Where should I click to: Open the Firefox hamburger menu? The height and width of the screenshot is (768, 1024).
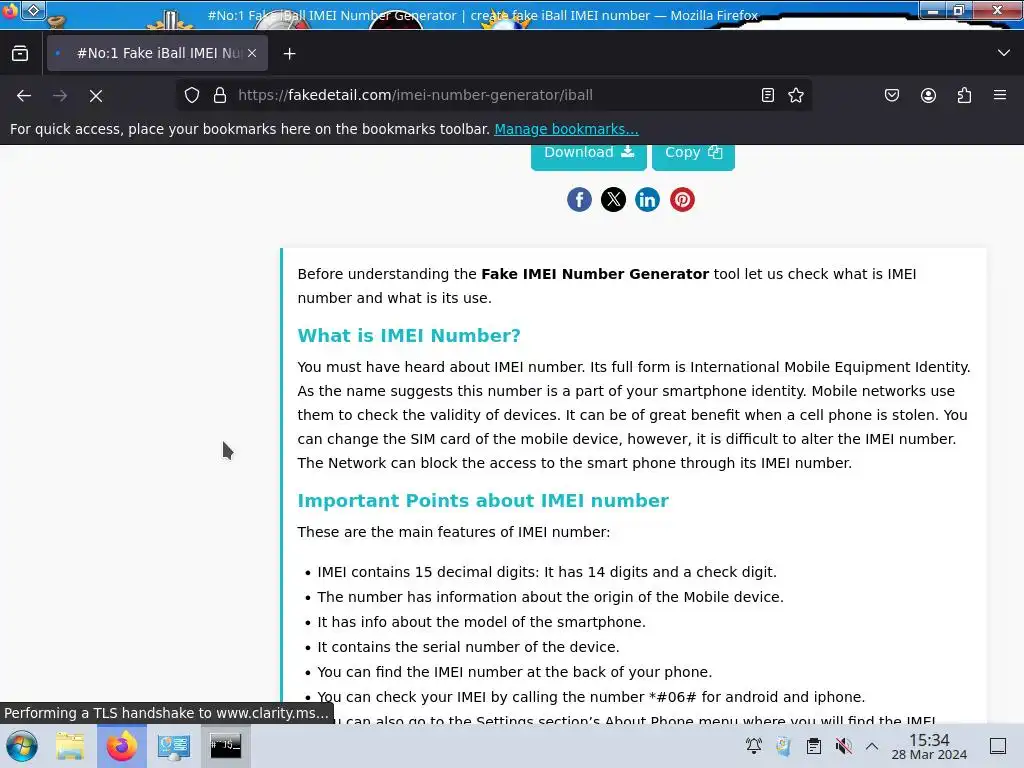click(1000, 95)
